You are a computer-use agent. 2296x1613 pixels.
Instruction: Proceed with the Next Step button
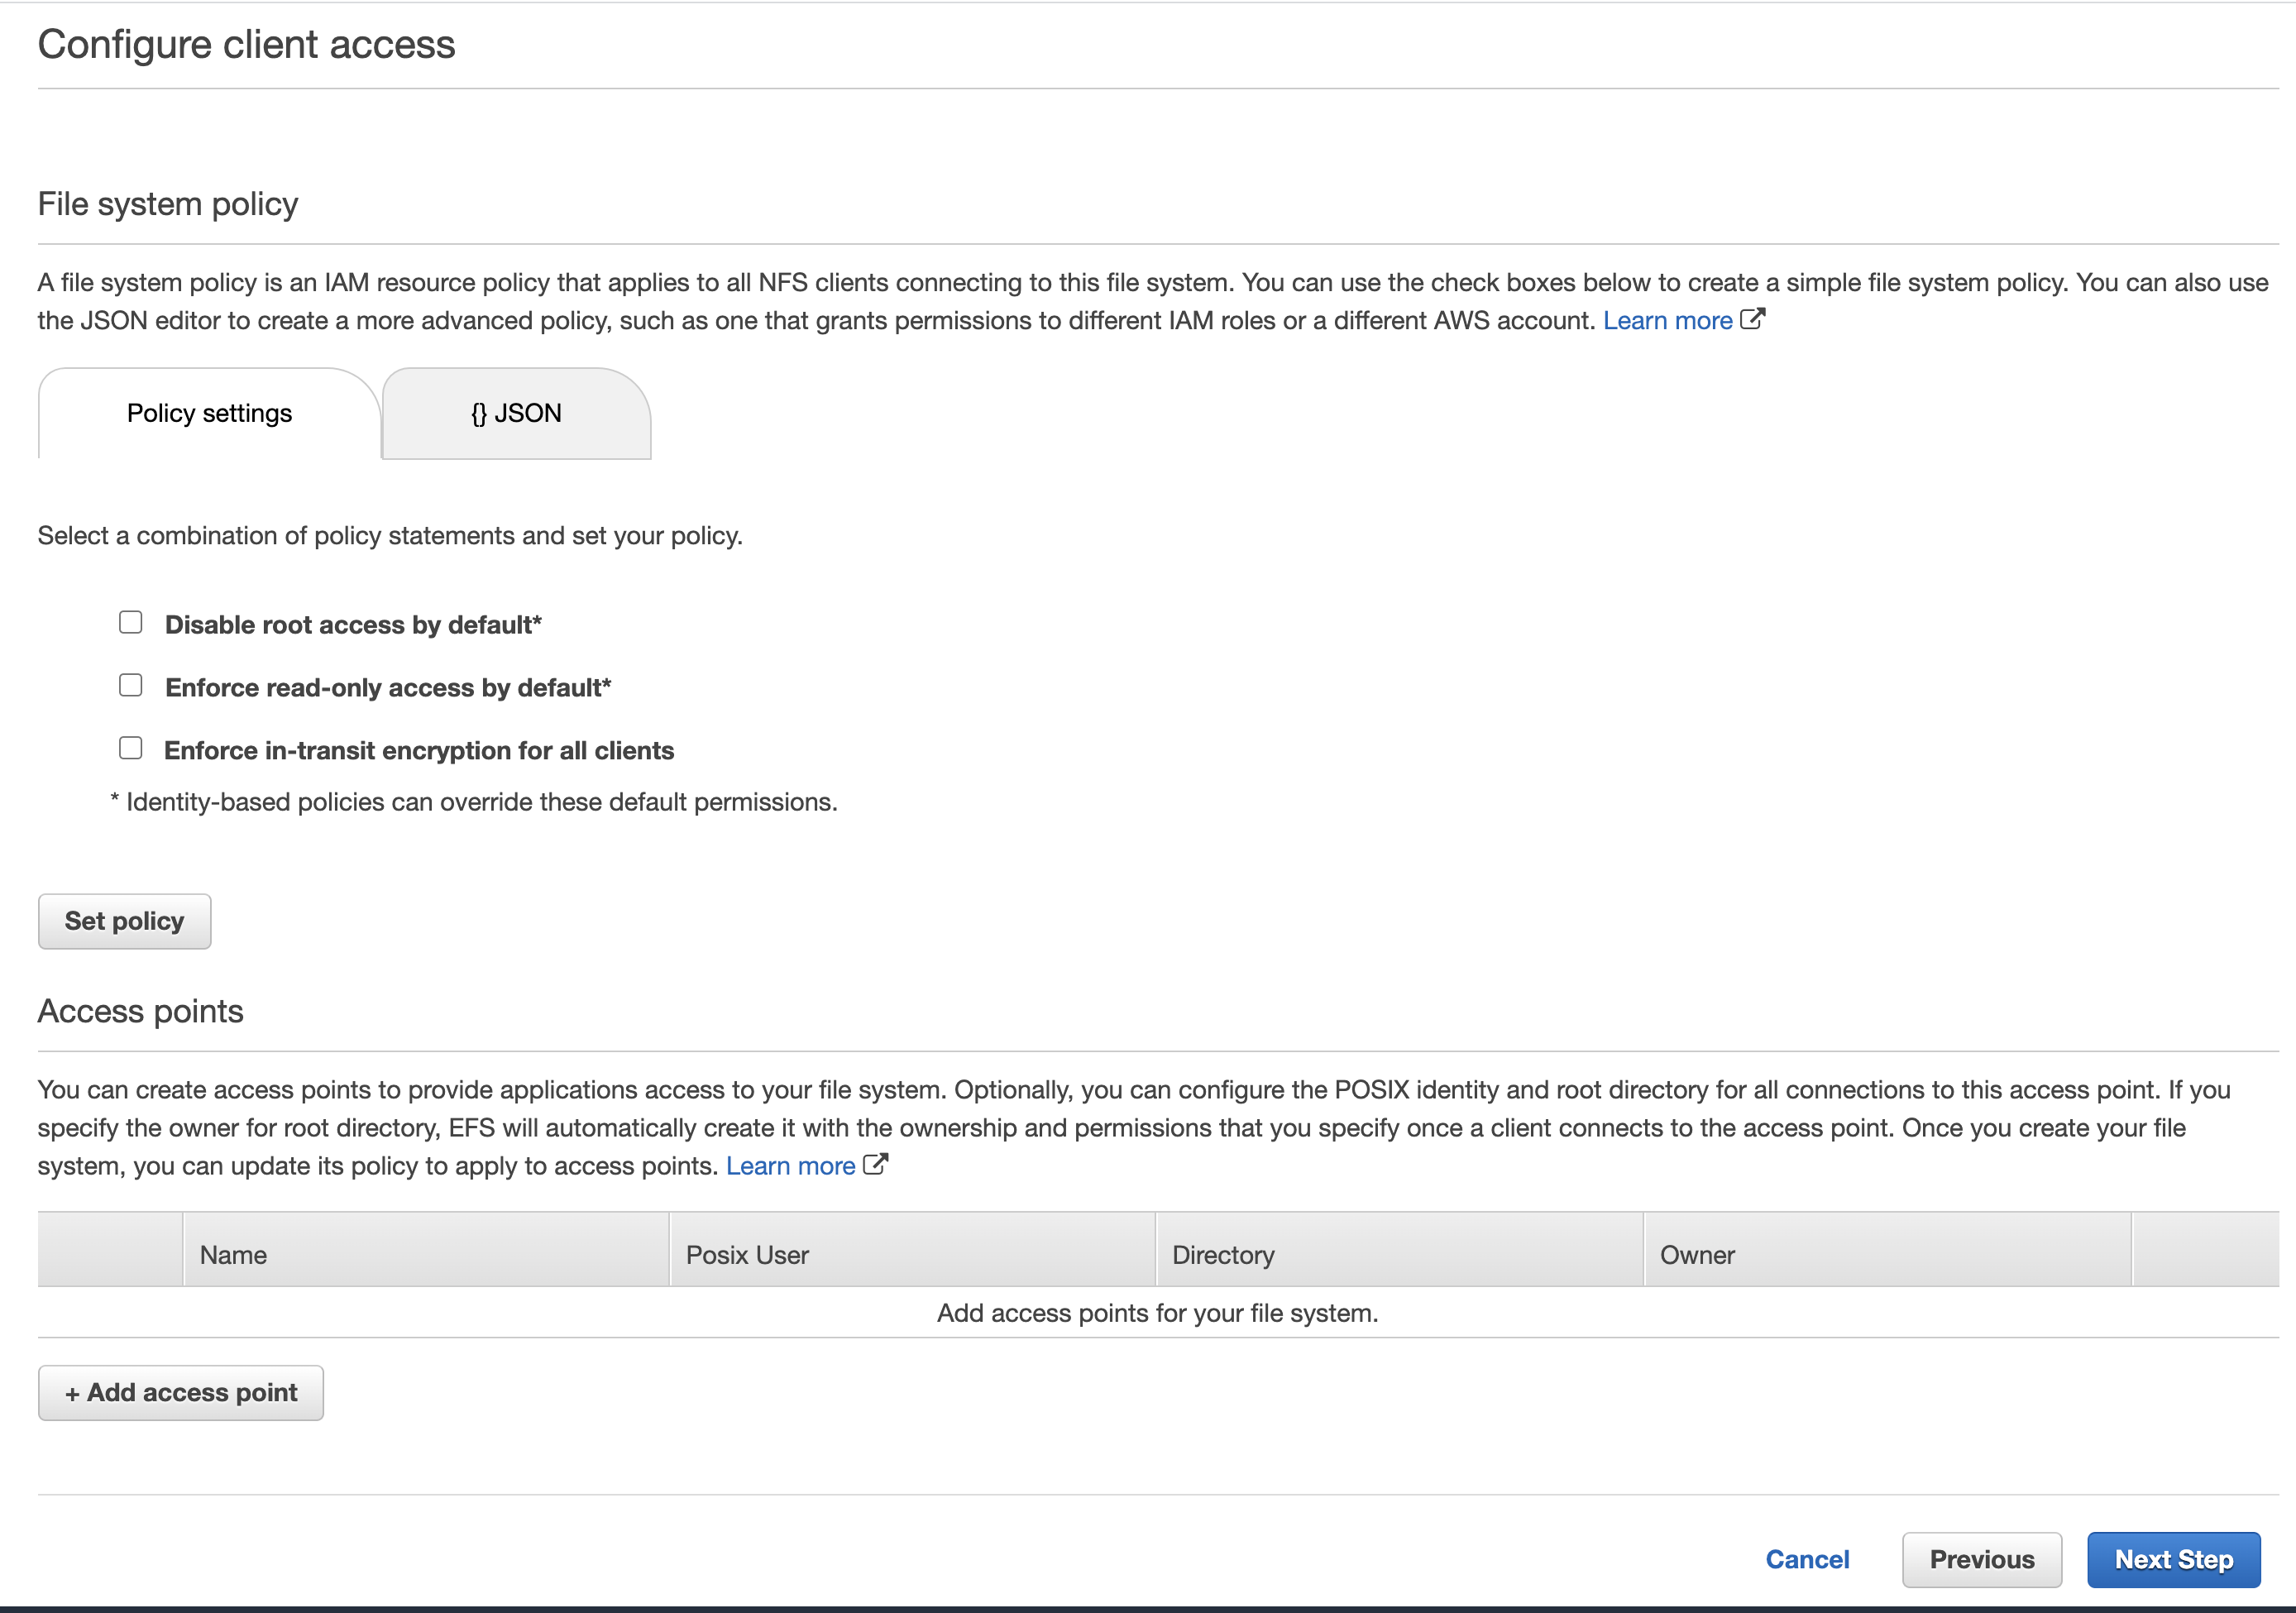click(x=2173, y=1560)
